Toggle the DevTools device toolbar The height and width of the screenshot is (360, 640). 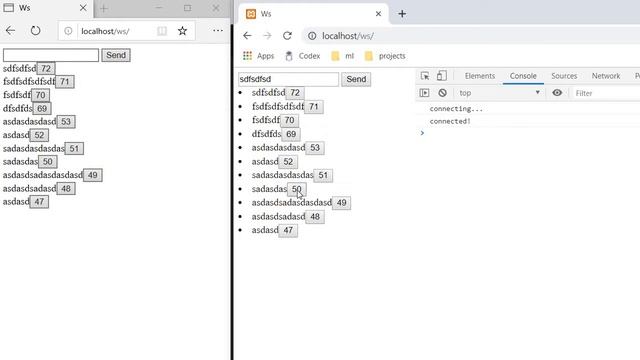click(x=442, y=76)
